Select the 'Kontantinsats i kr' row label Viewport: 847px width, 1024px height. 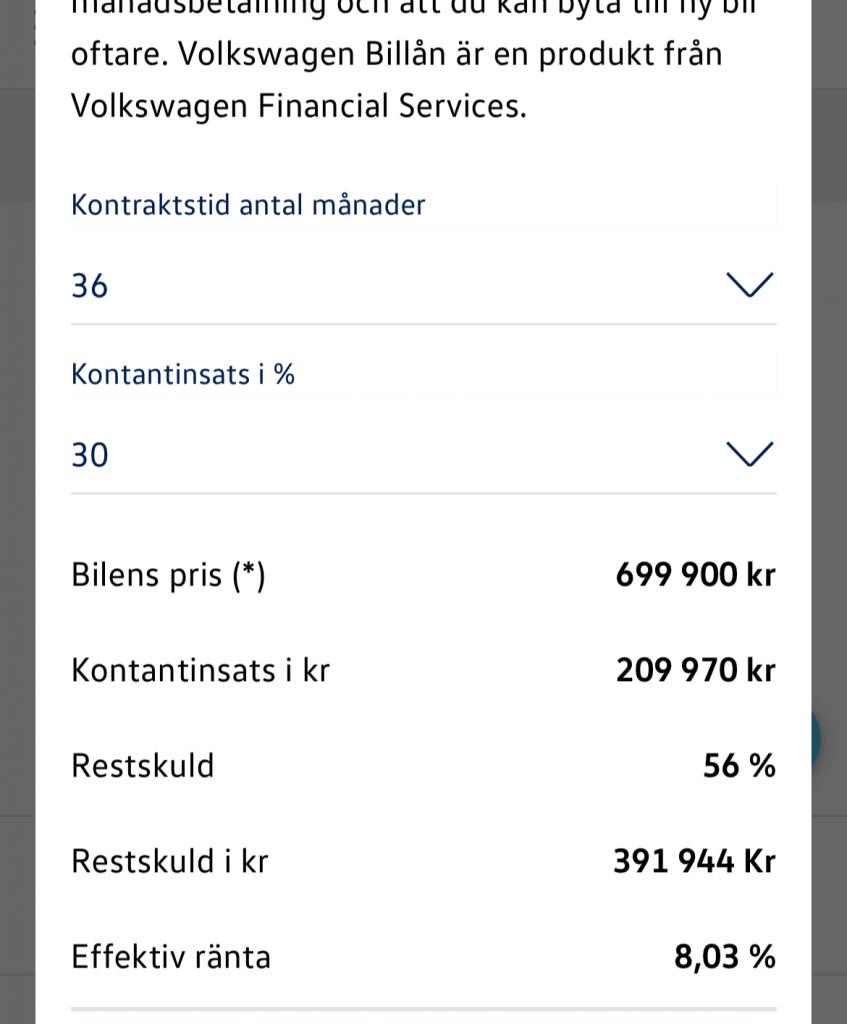pyautogui.click(x=200, y=670)
